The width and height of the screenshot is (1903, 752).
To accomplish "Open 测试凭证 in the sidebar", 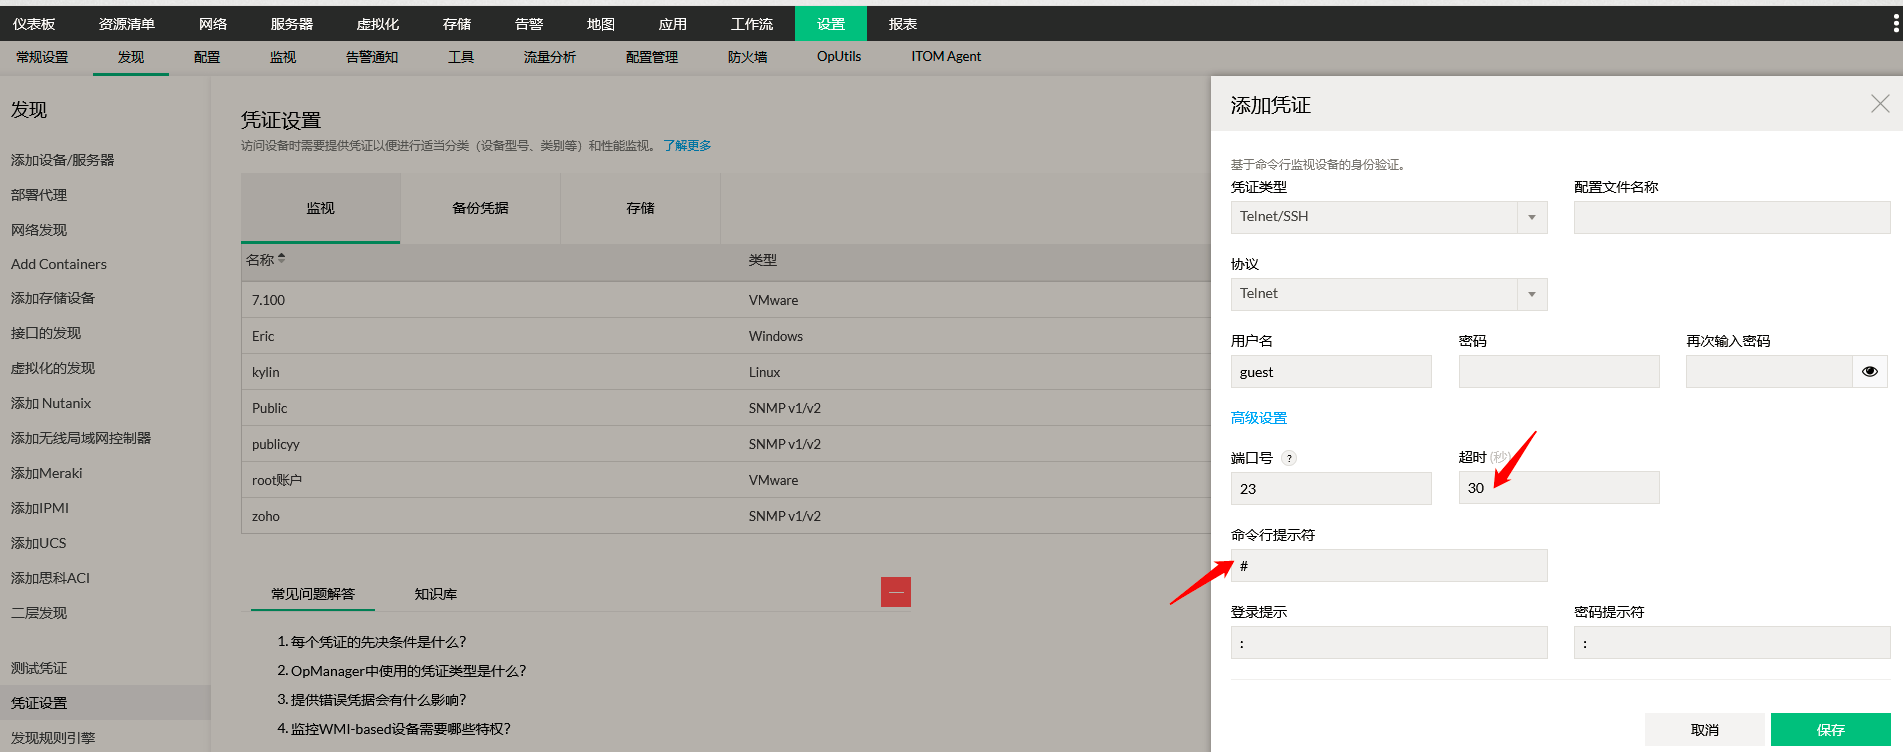I will (39, 668).
